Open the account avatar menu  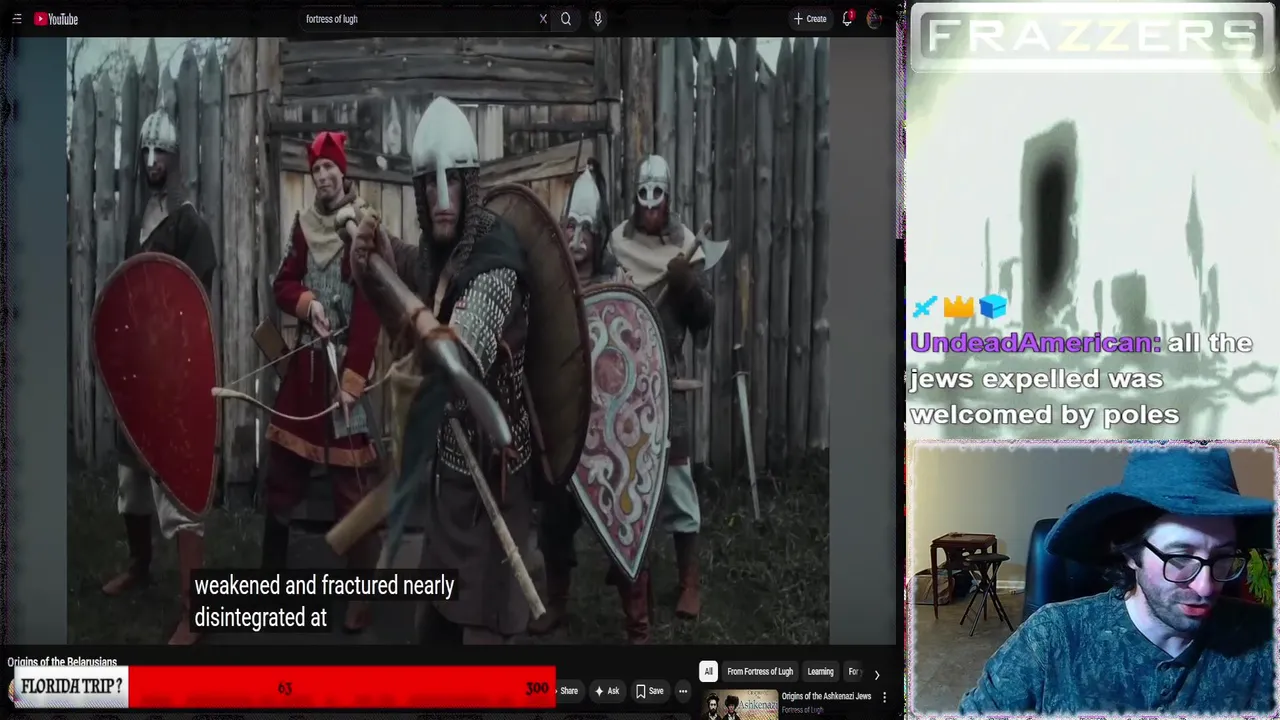click(x=875, y=19)
